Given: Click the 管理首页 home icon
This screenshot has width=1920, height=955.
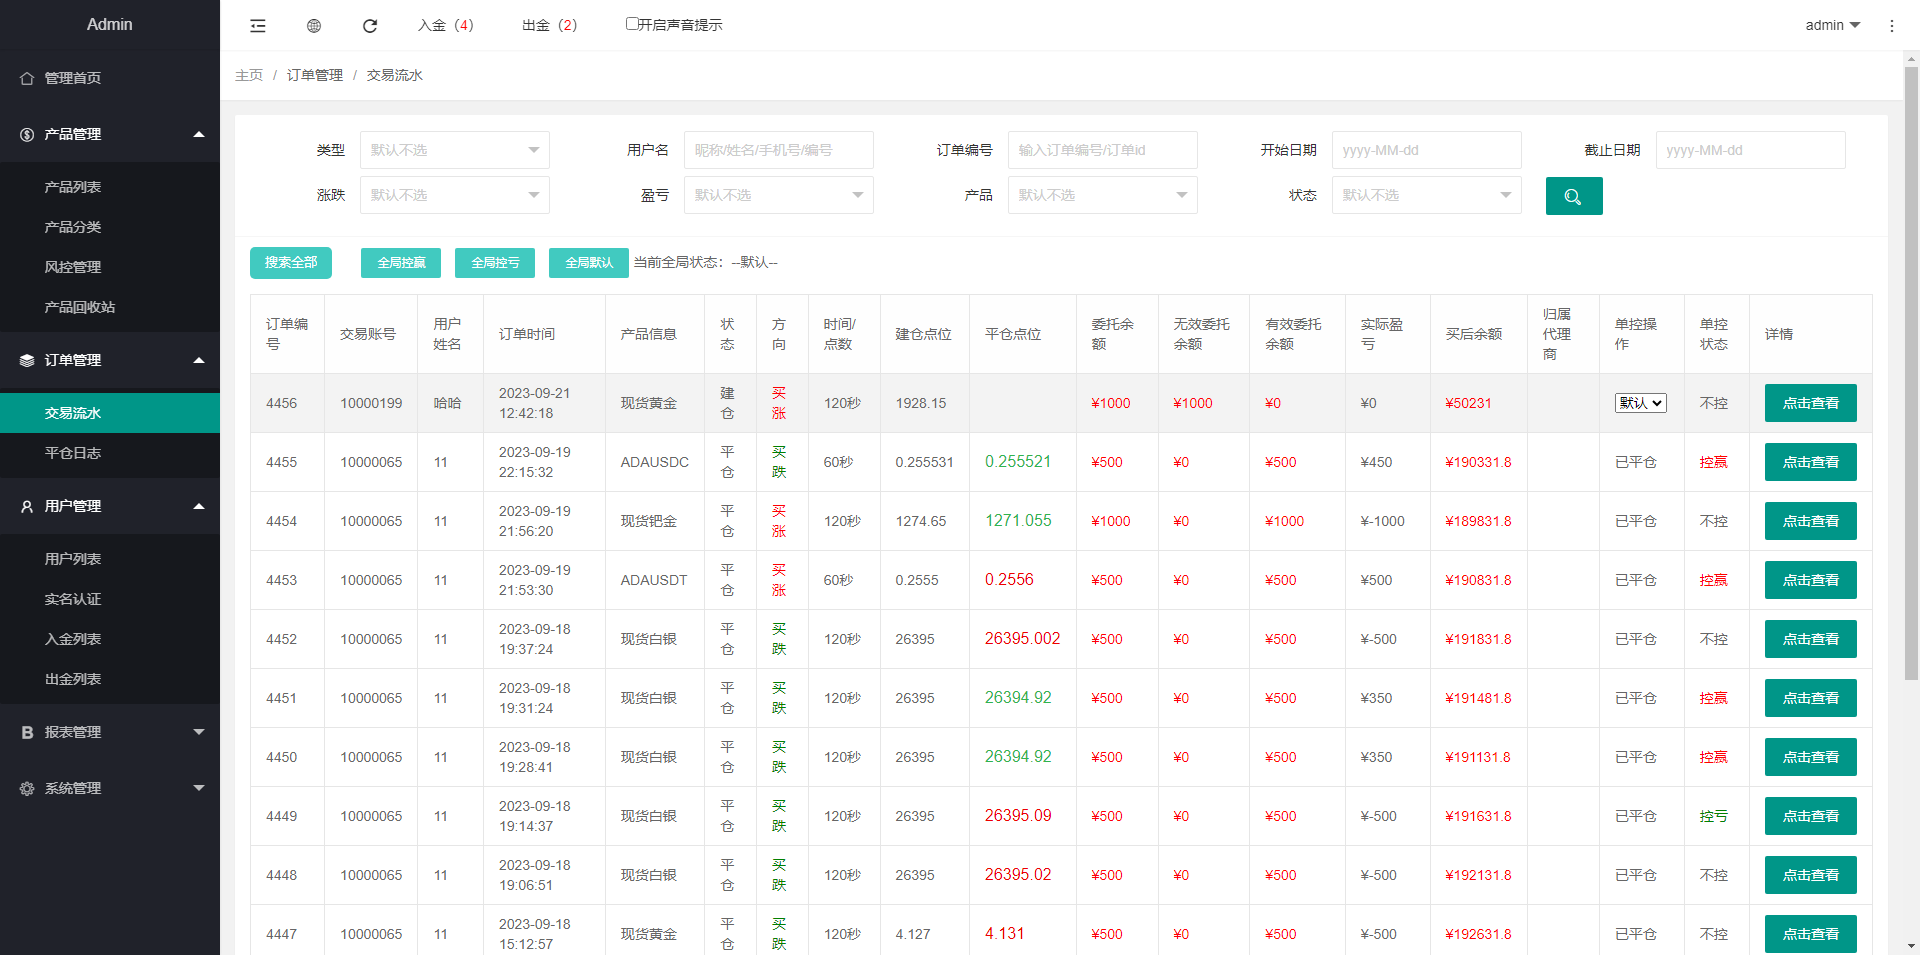Looking at the screenshot, I should coord(27,77).
